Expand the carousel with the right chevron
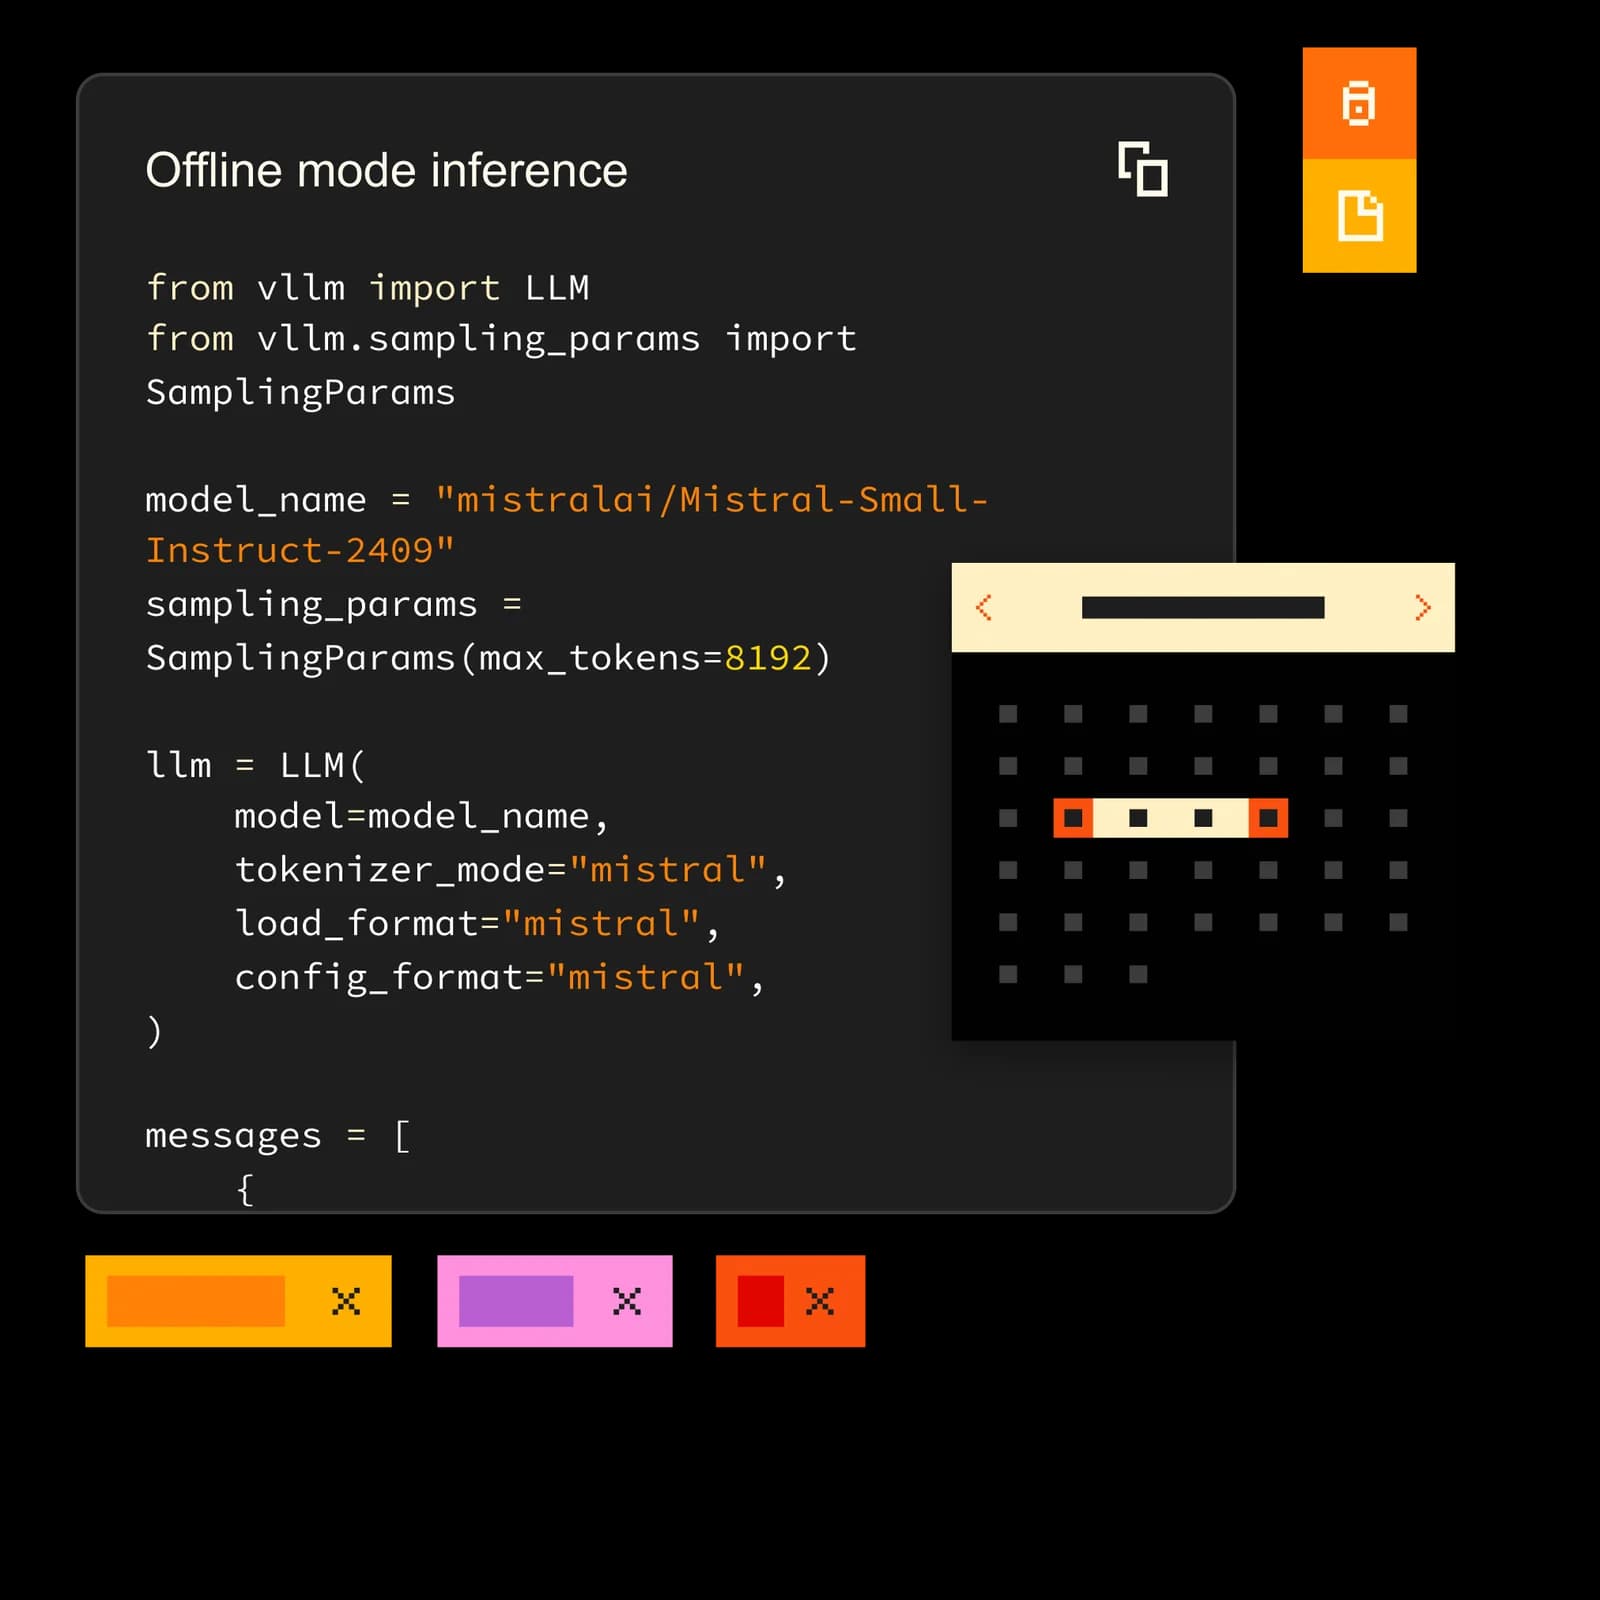This screenshot has width=1600, height=1600. click(x=1424, y=607)
